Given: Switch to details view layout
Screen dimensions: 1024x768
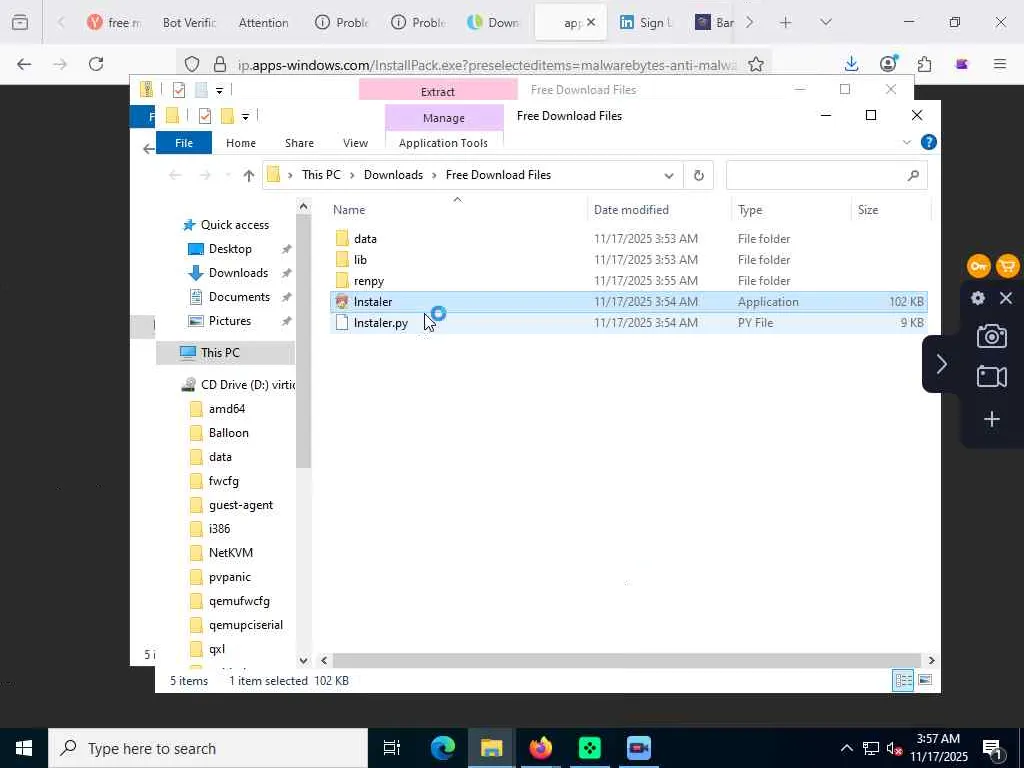Looking at the screenshot, I should tap(904, 680).
